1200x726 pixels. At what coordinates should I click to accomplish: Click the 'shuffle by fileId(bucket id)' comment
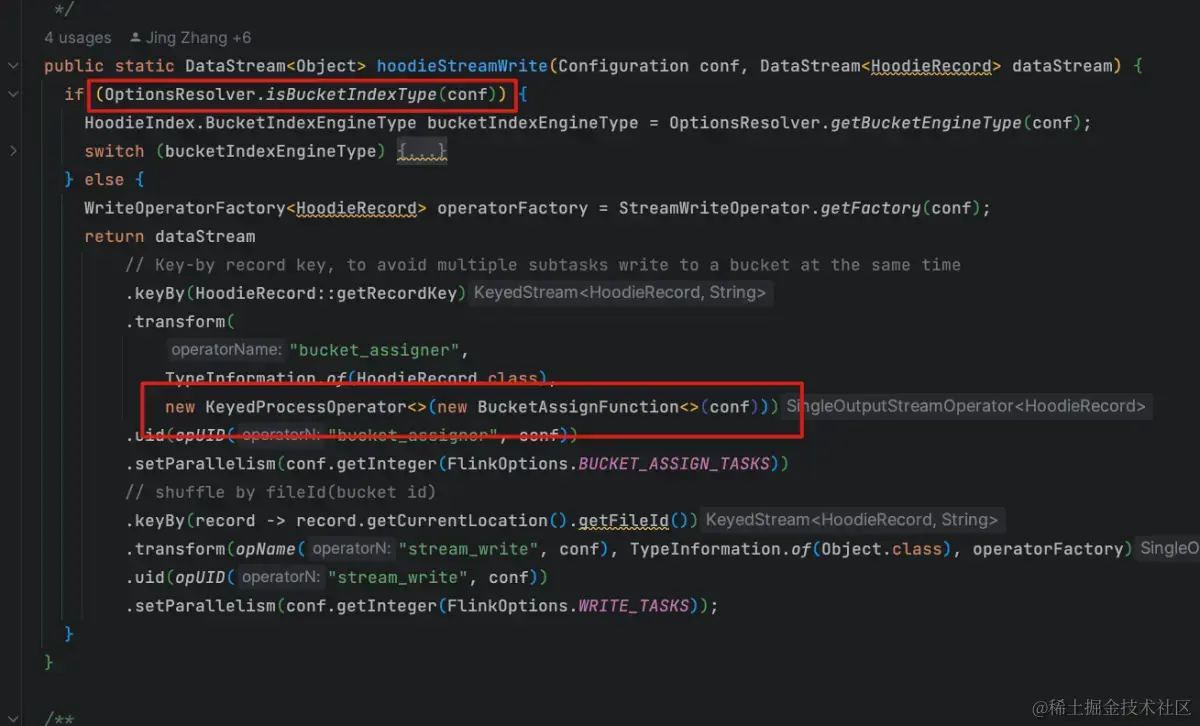(281, 492)
